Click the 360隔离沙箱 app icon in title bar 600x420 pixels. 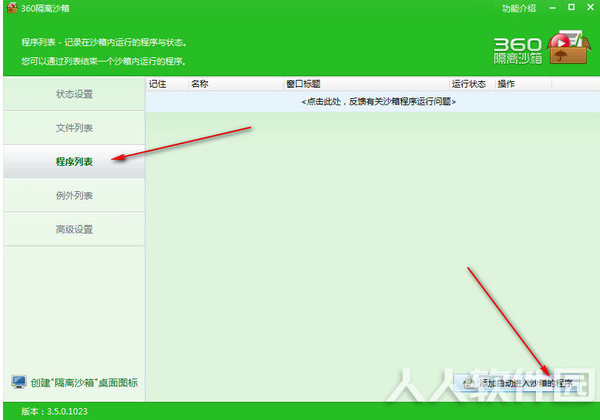(x=12, y=8)
